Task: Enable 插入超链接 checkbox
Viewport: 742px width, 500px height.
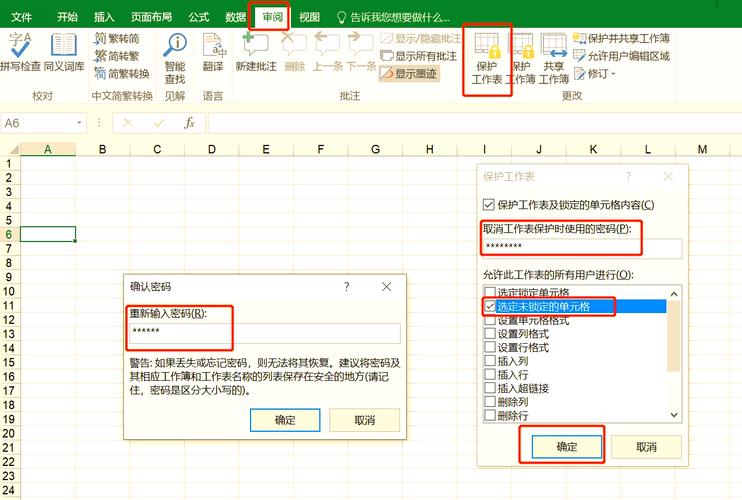Action: (490, 388)
